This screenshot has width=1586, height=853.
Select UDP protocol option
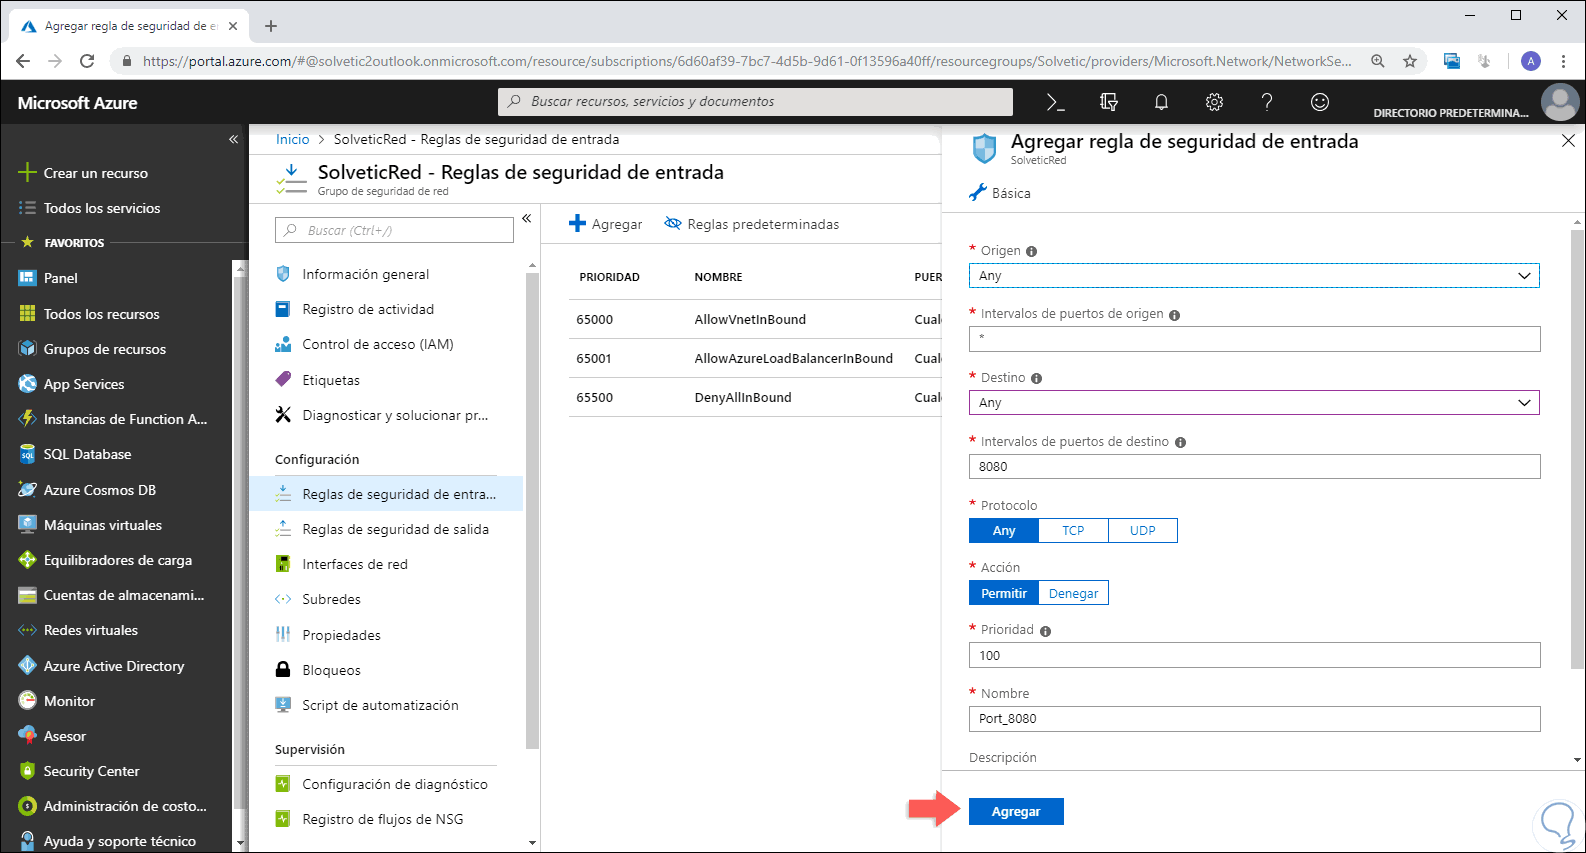(1142, 531)
